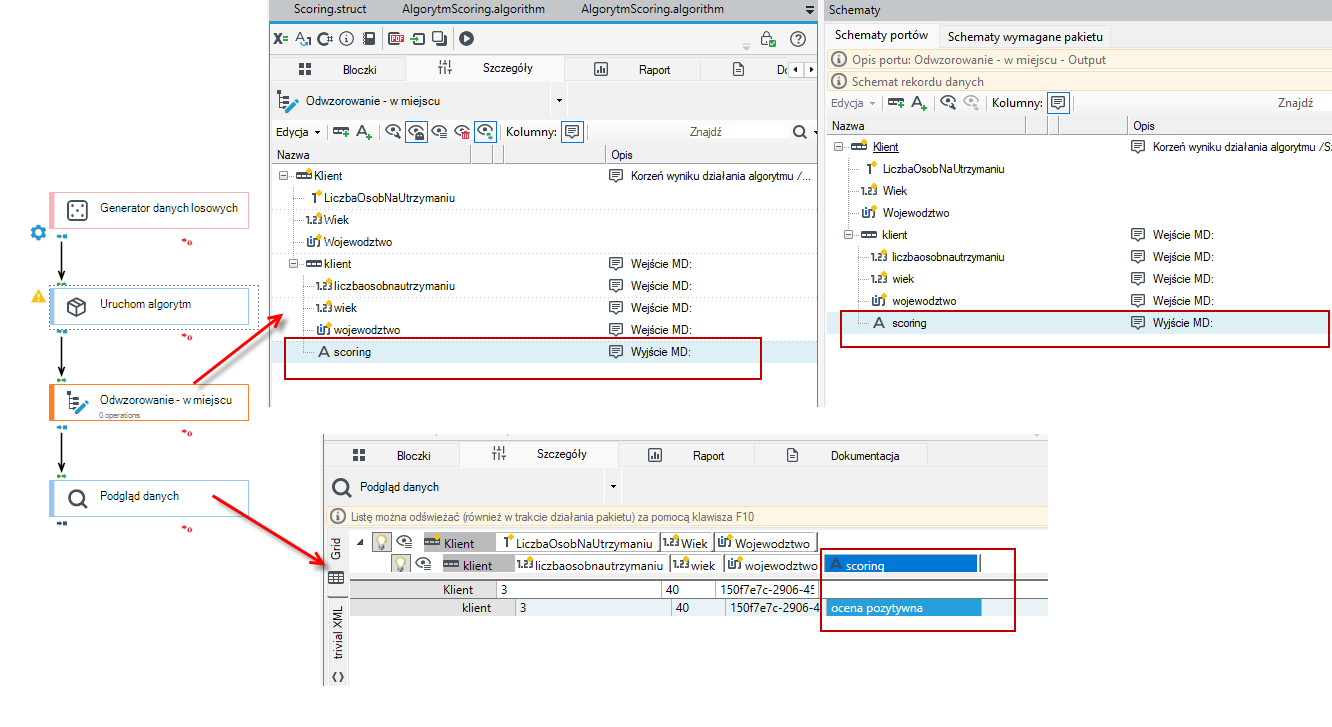Click the green arrow import icon
The width and height of the screenshot is (1332, 727).
417,39
